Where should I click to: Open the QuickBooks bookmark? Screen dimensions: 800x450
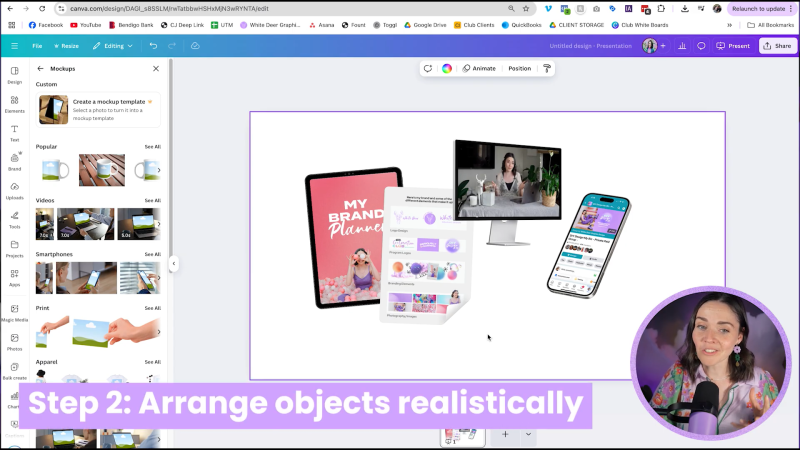pos(521,25)
